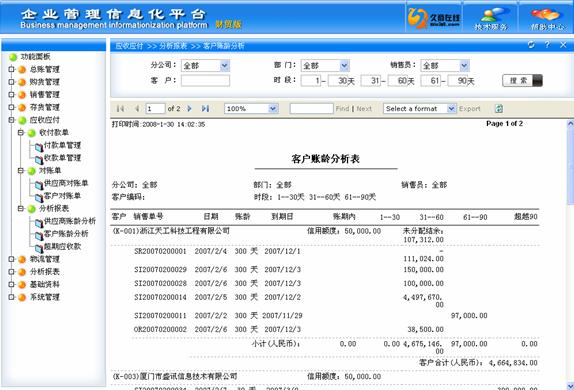Image resolution: width=574 pixels, height=390 pixels.
Task: Click order number OR20070200002
Action: pyautogui.click(x=160, y=330)
